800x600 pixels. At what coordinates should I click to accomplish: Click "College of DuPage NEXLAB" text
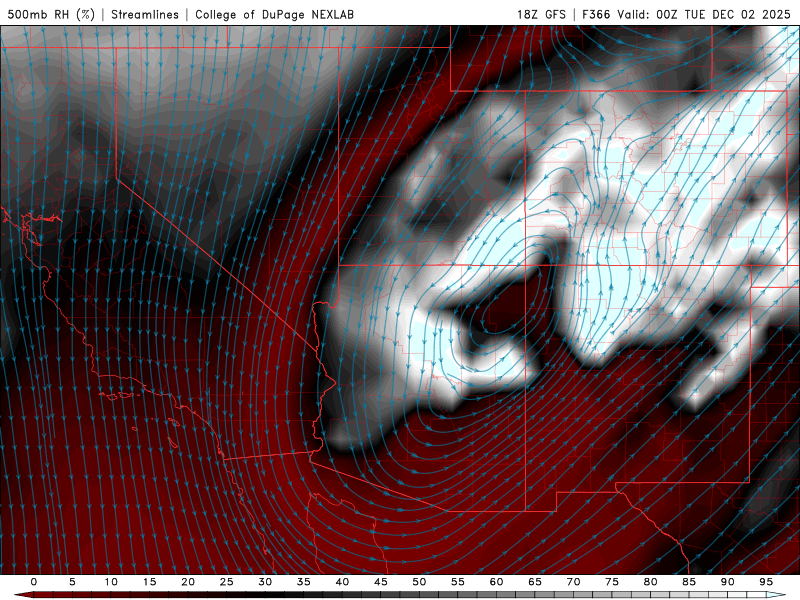274,14
